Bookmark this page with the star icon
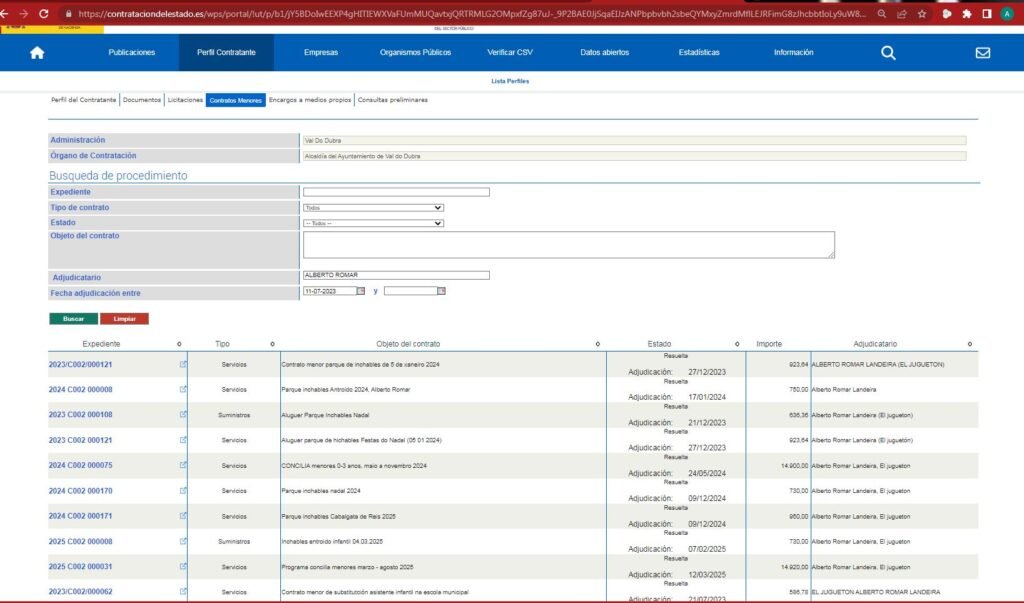This screenshot has width=1024, height=603. [922, 14]
